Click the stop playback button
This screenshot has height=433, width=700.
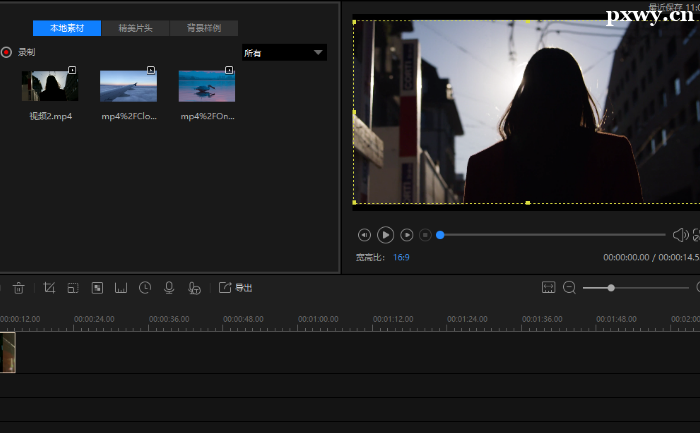tap(425, 235)
